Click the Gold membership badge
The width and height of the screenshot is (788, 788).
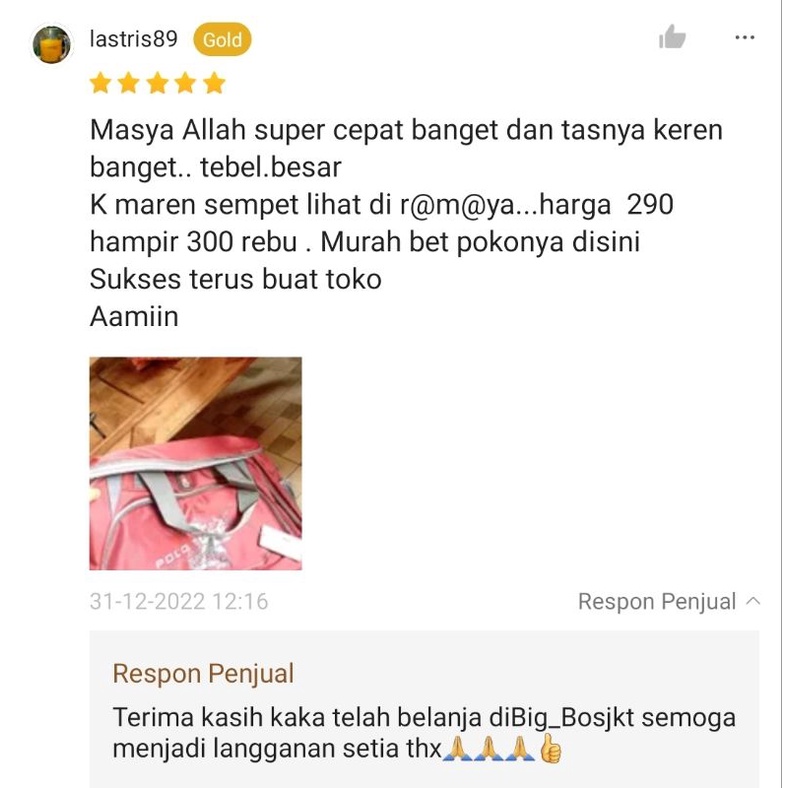point(222,39)
